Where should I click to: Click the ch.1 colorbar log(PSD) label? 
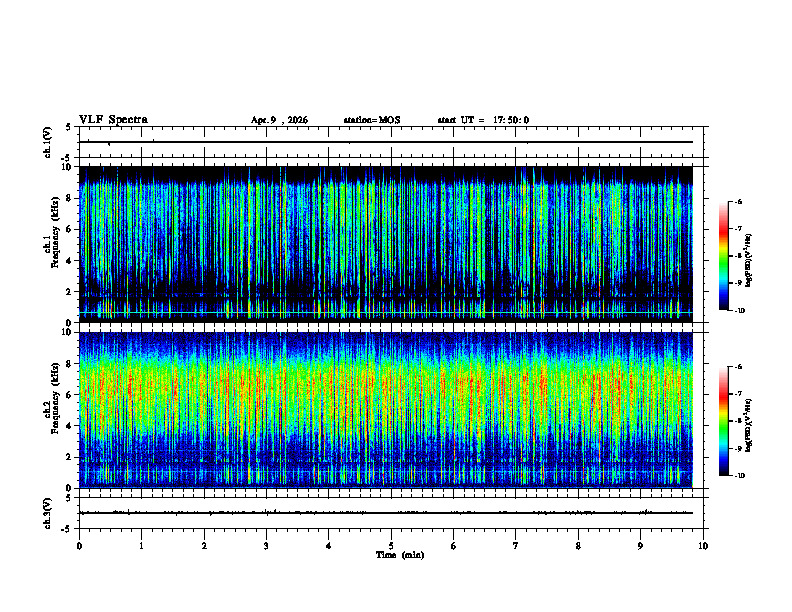(x=748, y=260)
